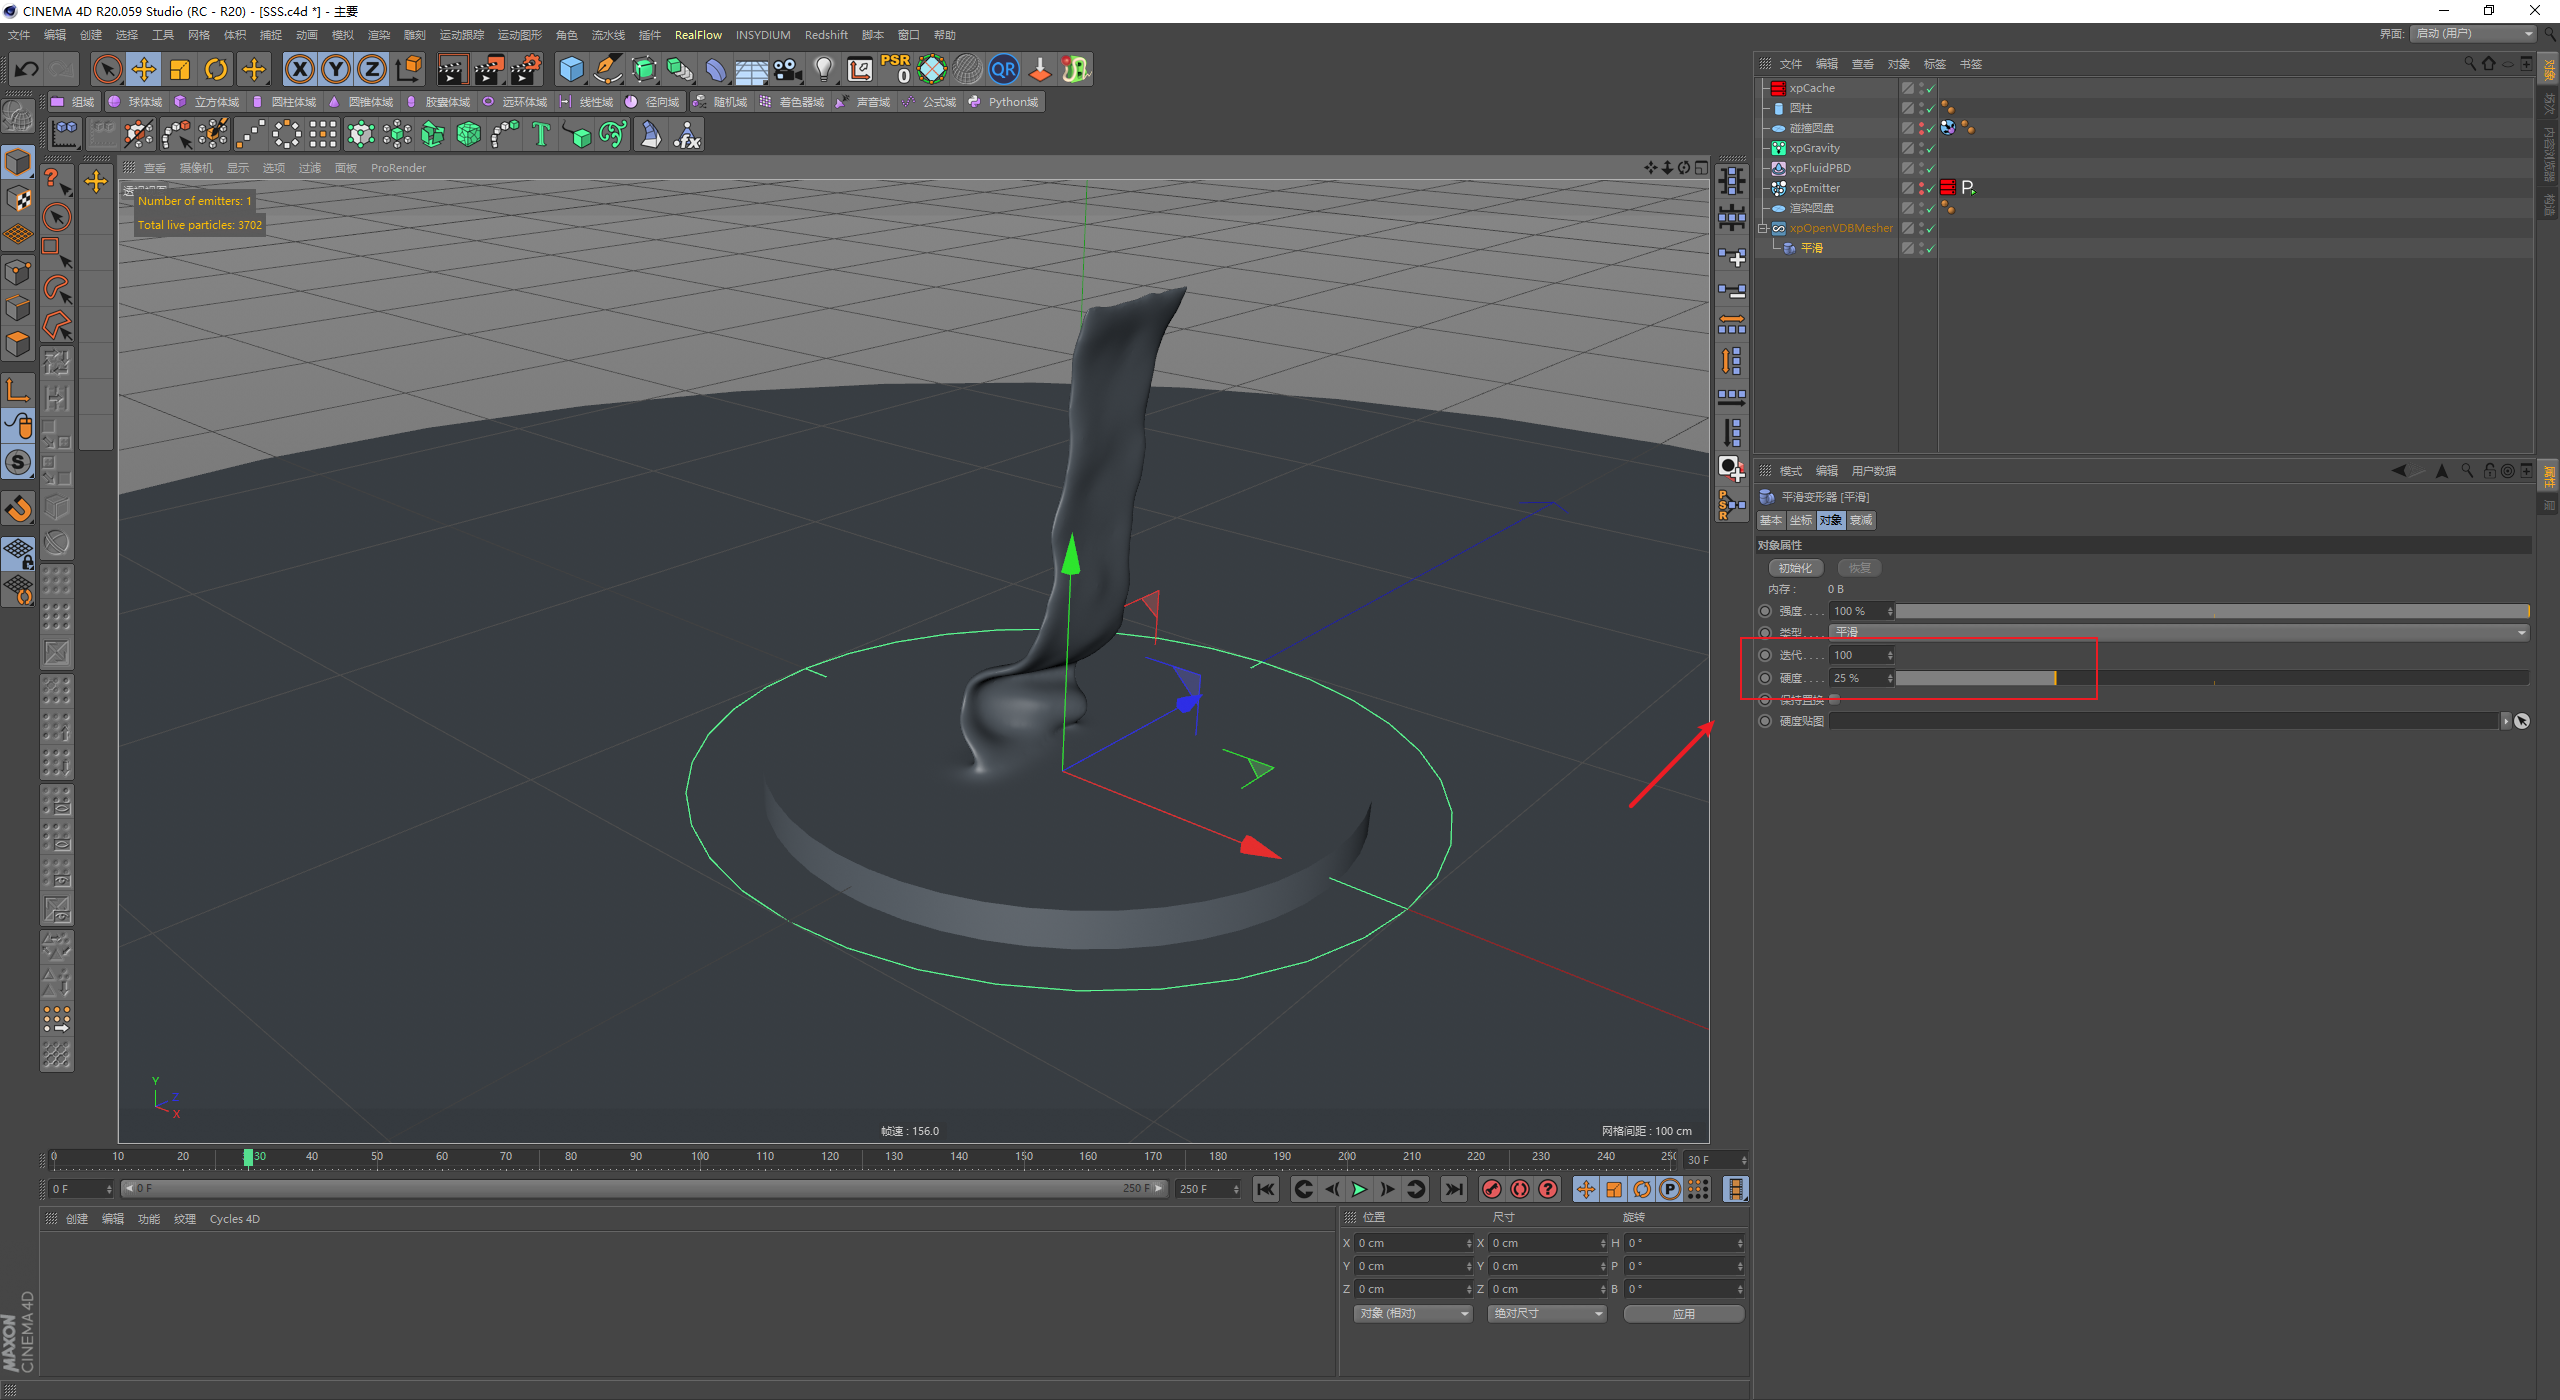
Task: Open 绝对尺寸 size dropdown
Action: 1547,1313
